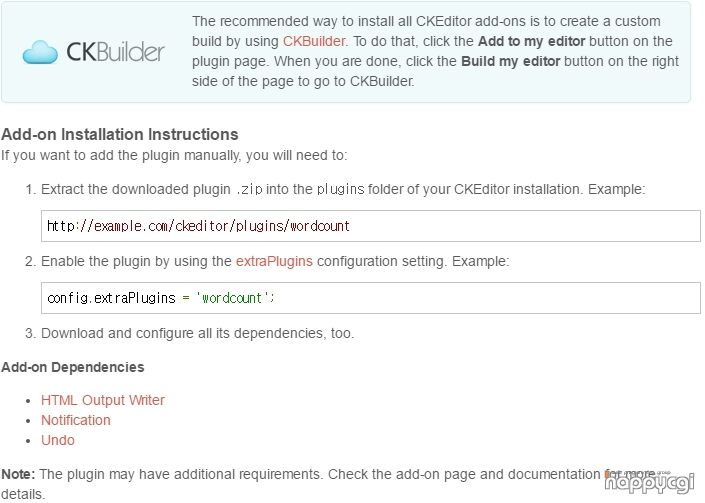705x503 pixels.
Task: Click the Add-on Dependencies heading
Action: click(x=73, y=367)
